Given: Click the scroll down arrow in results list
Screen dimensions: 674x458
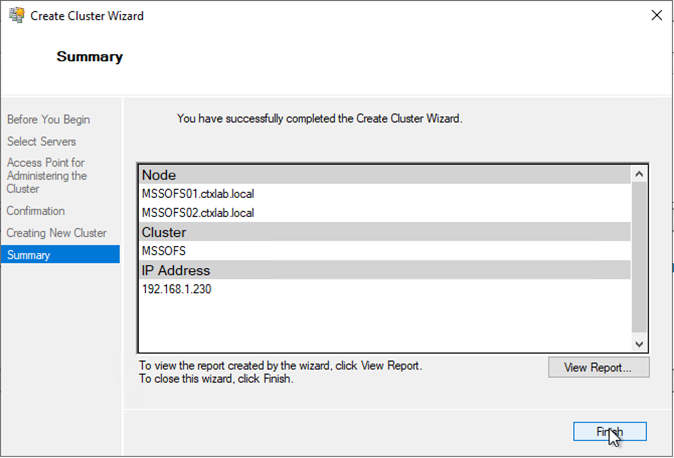Looking at the screenshot, I should click(640, 344).
